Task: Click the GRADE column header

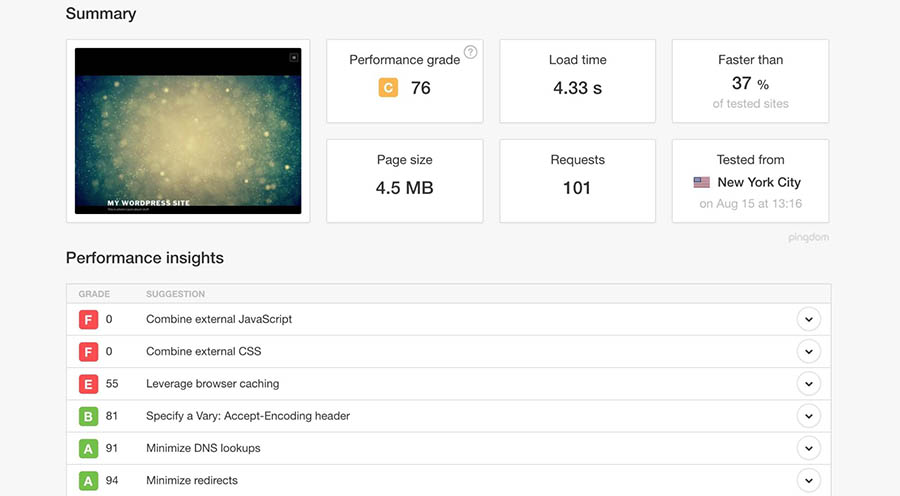Action: click(94, 294)
